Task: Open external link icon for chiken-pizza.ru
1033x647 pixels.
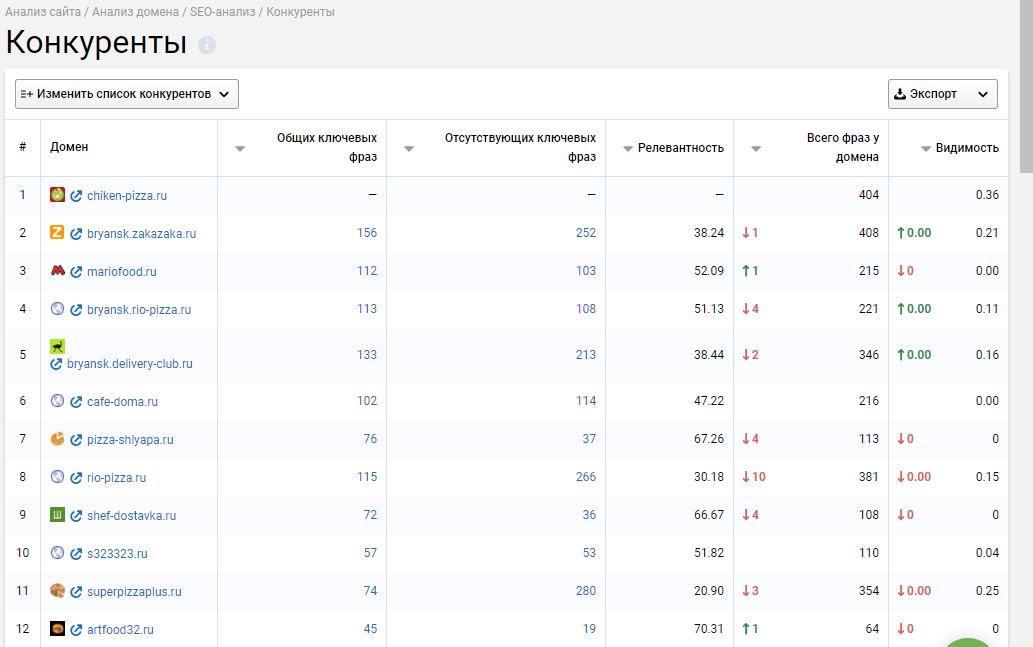Action: [76, 196]
